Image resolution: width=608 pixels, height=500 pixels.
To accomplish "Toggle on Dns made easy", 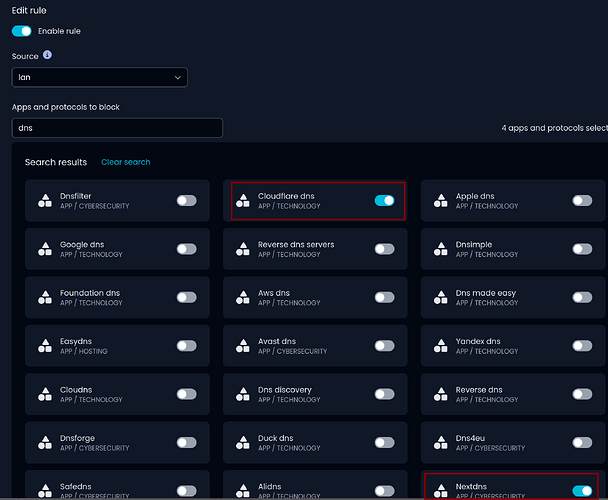I will pos(582,297).
